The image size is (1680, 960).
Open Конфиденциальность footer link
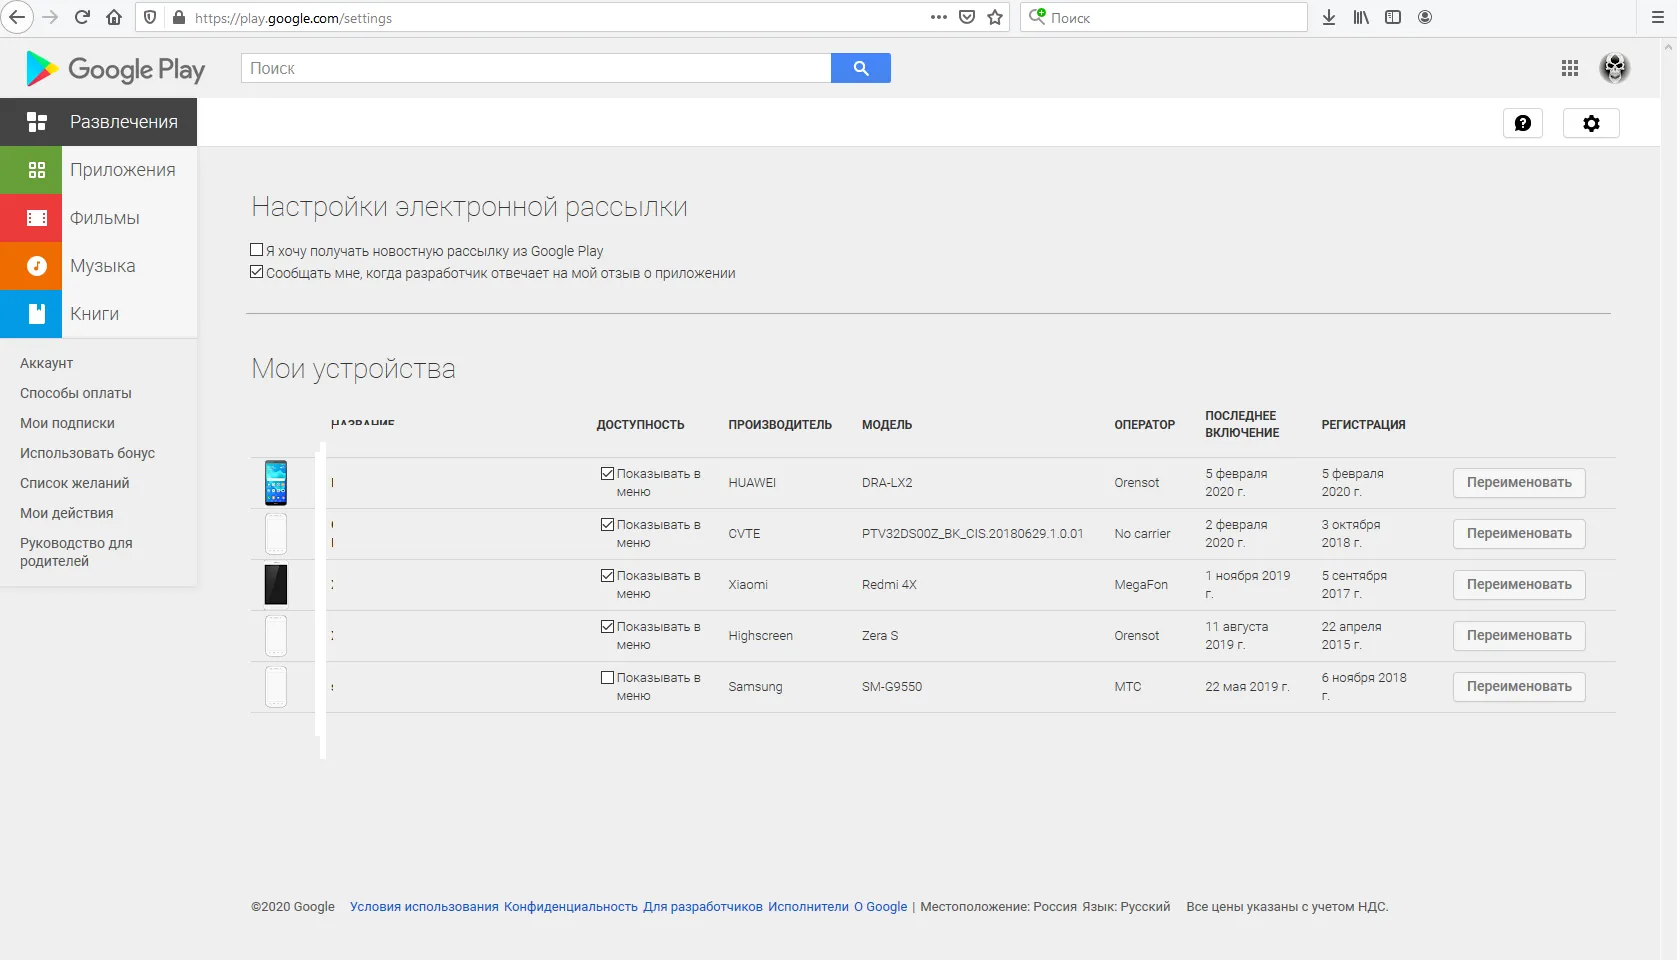pyautogui.click(x=571, y=907)
